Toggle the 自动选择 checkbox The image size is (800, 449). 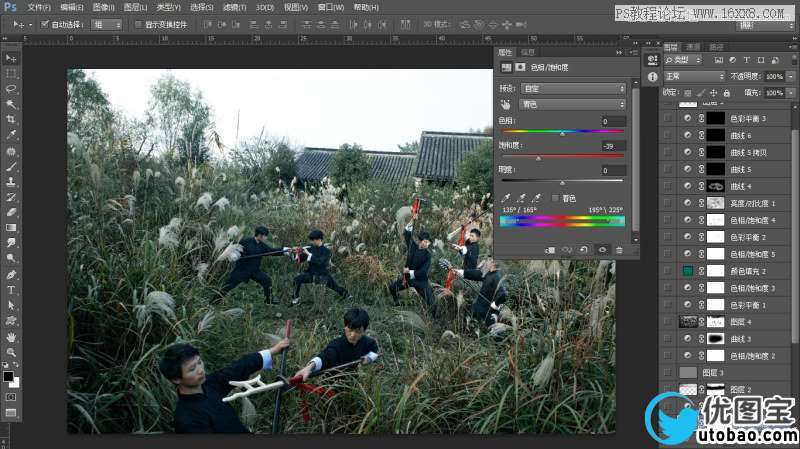pyautogui.click(x=44, y=24)
